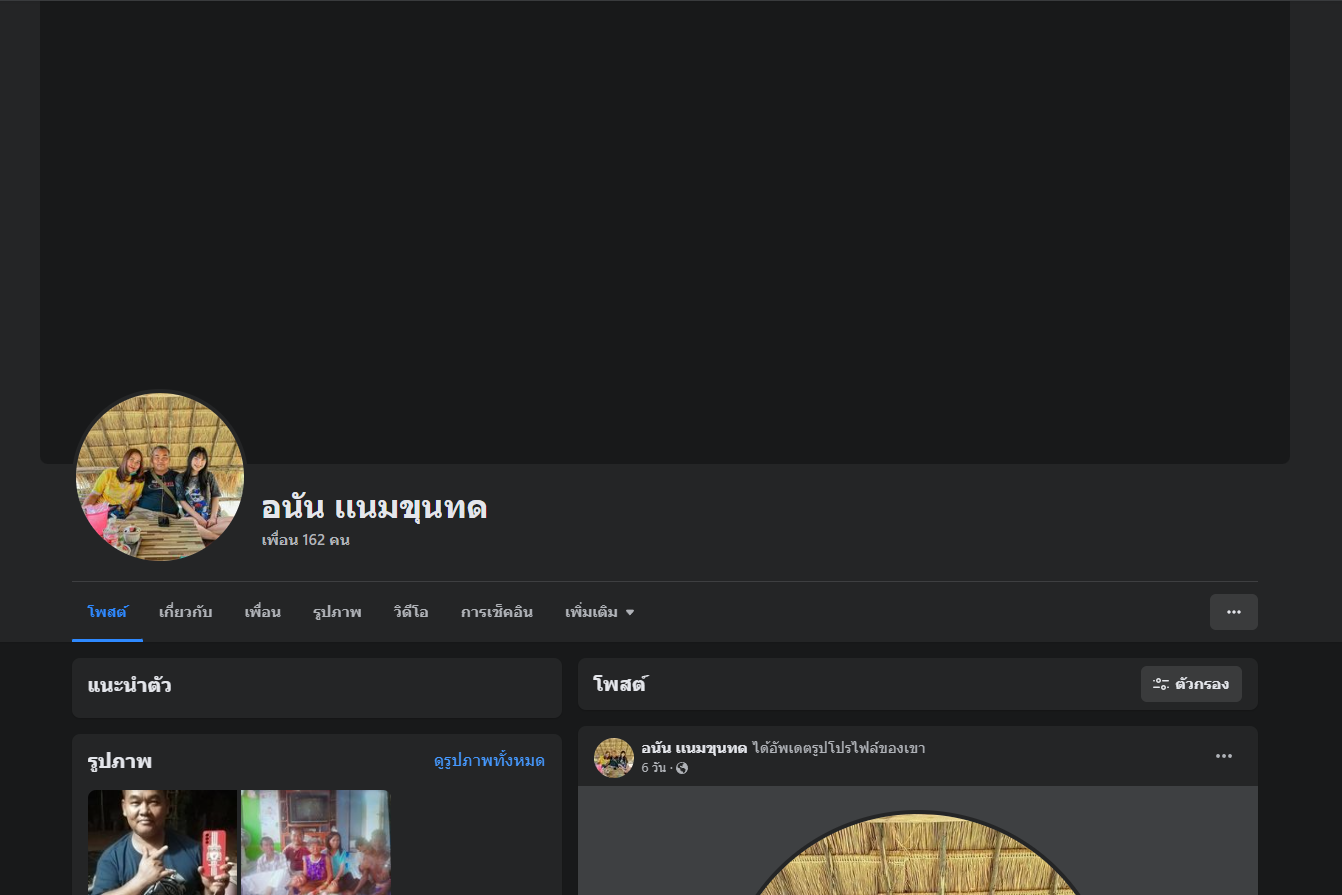Click the โพสต์ heading beside ตัวกรอง
Screen dimensions: 1342x895
tap(620, 685)
